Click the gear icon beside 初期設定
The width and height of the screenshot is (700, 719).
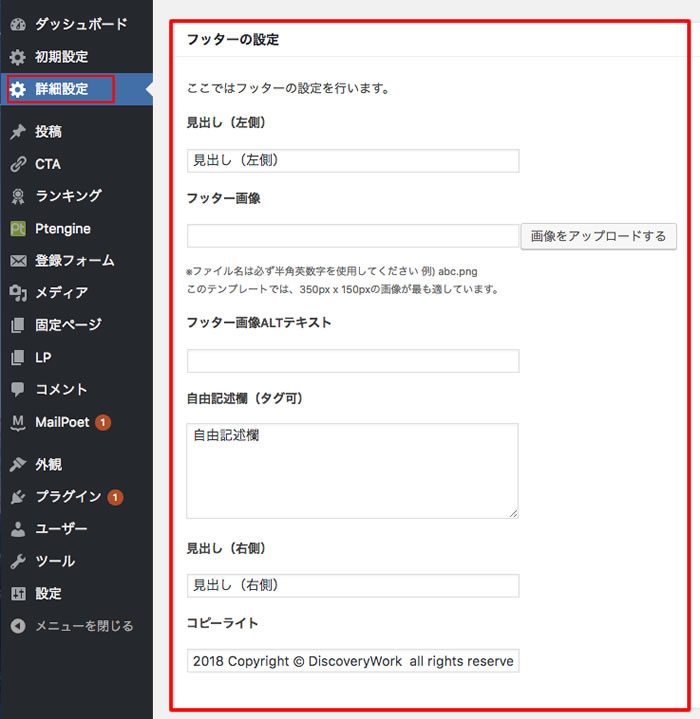click(18, 56)
